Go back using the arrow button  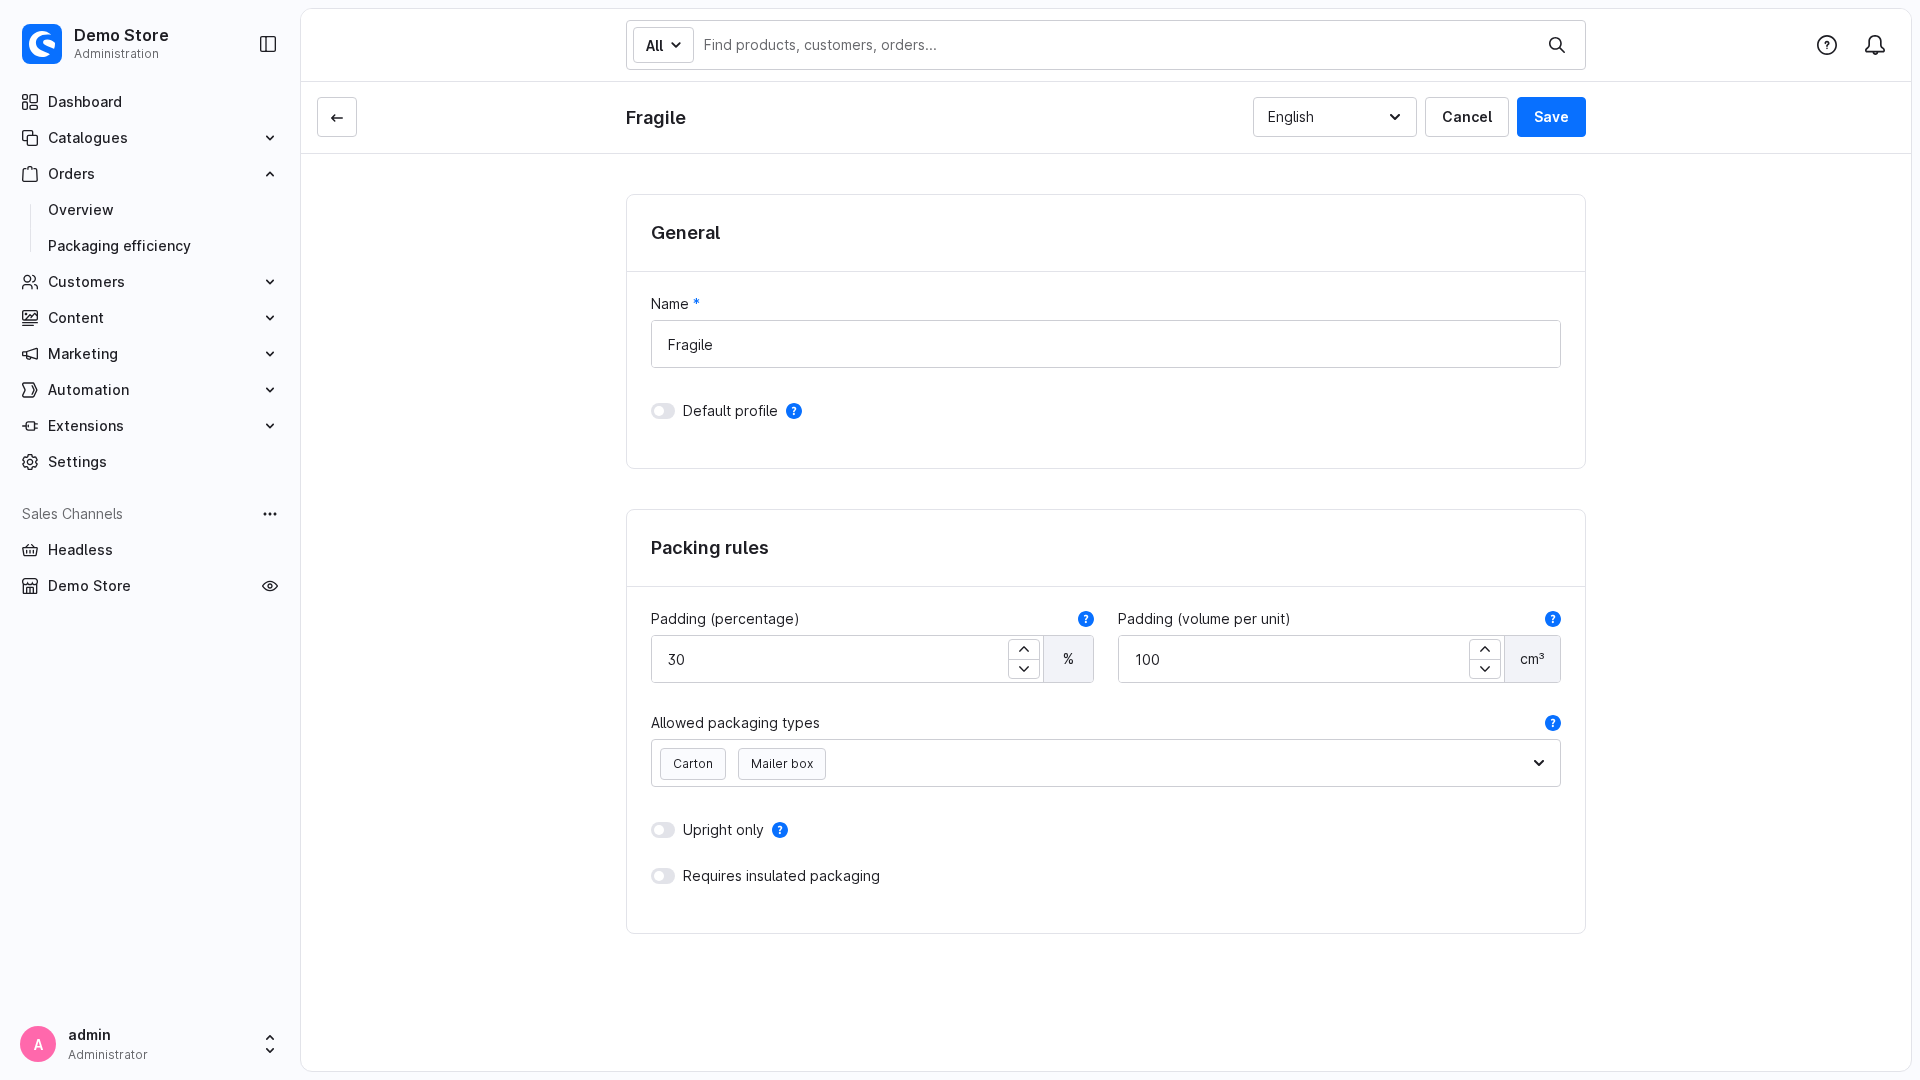337,117
